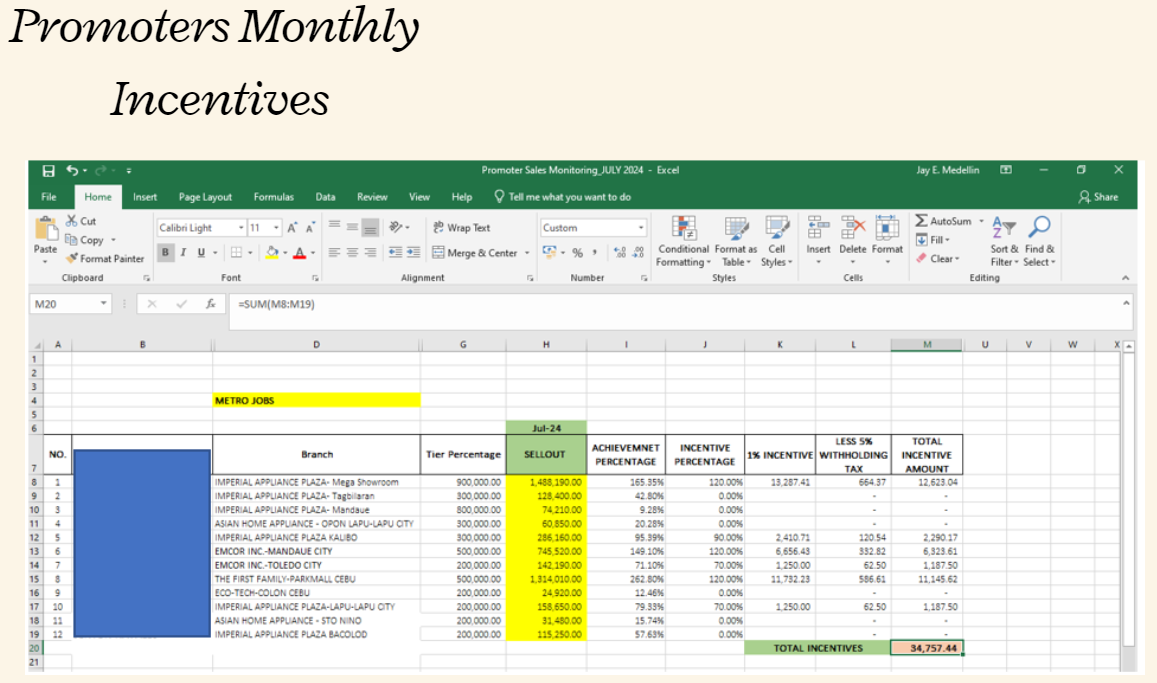
Task: Collapse the ribbon with the chevron
Action: [1125, 278]
